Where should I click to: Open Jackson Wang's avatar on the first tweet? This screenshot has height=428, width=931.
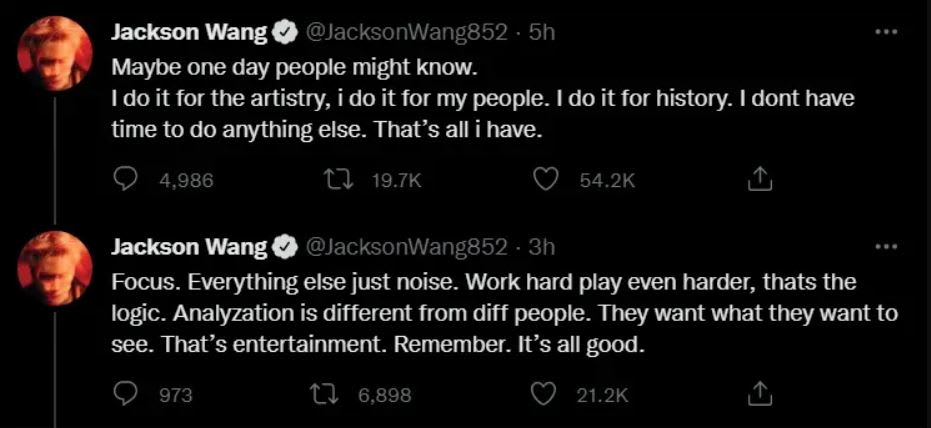55,53
